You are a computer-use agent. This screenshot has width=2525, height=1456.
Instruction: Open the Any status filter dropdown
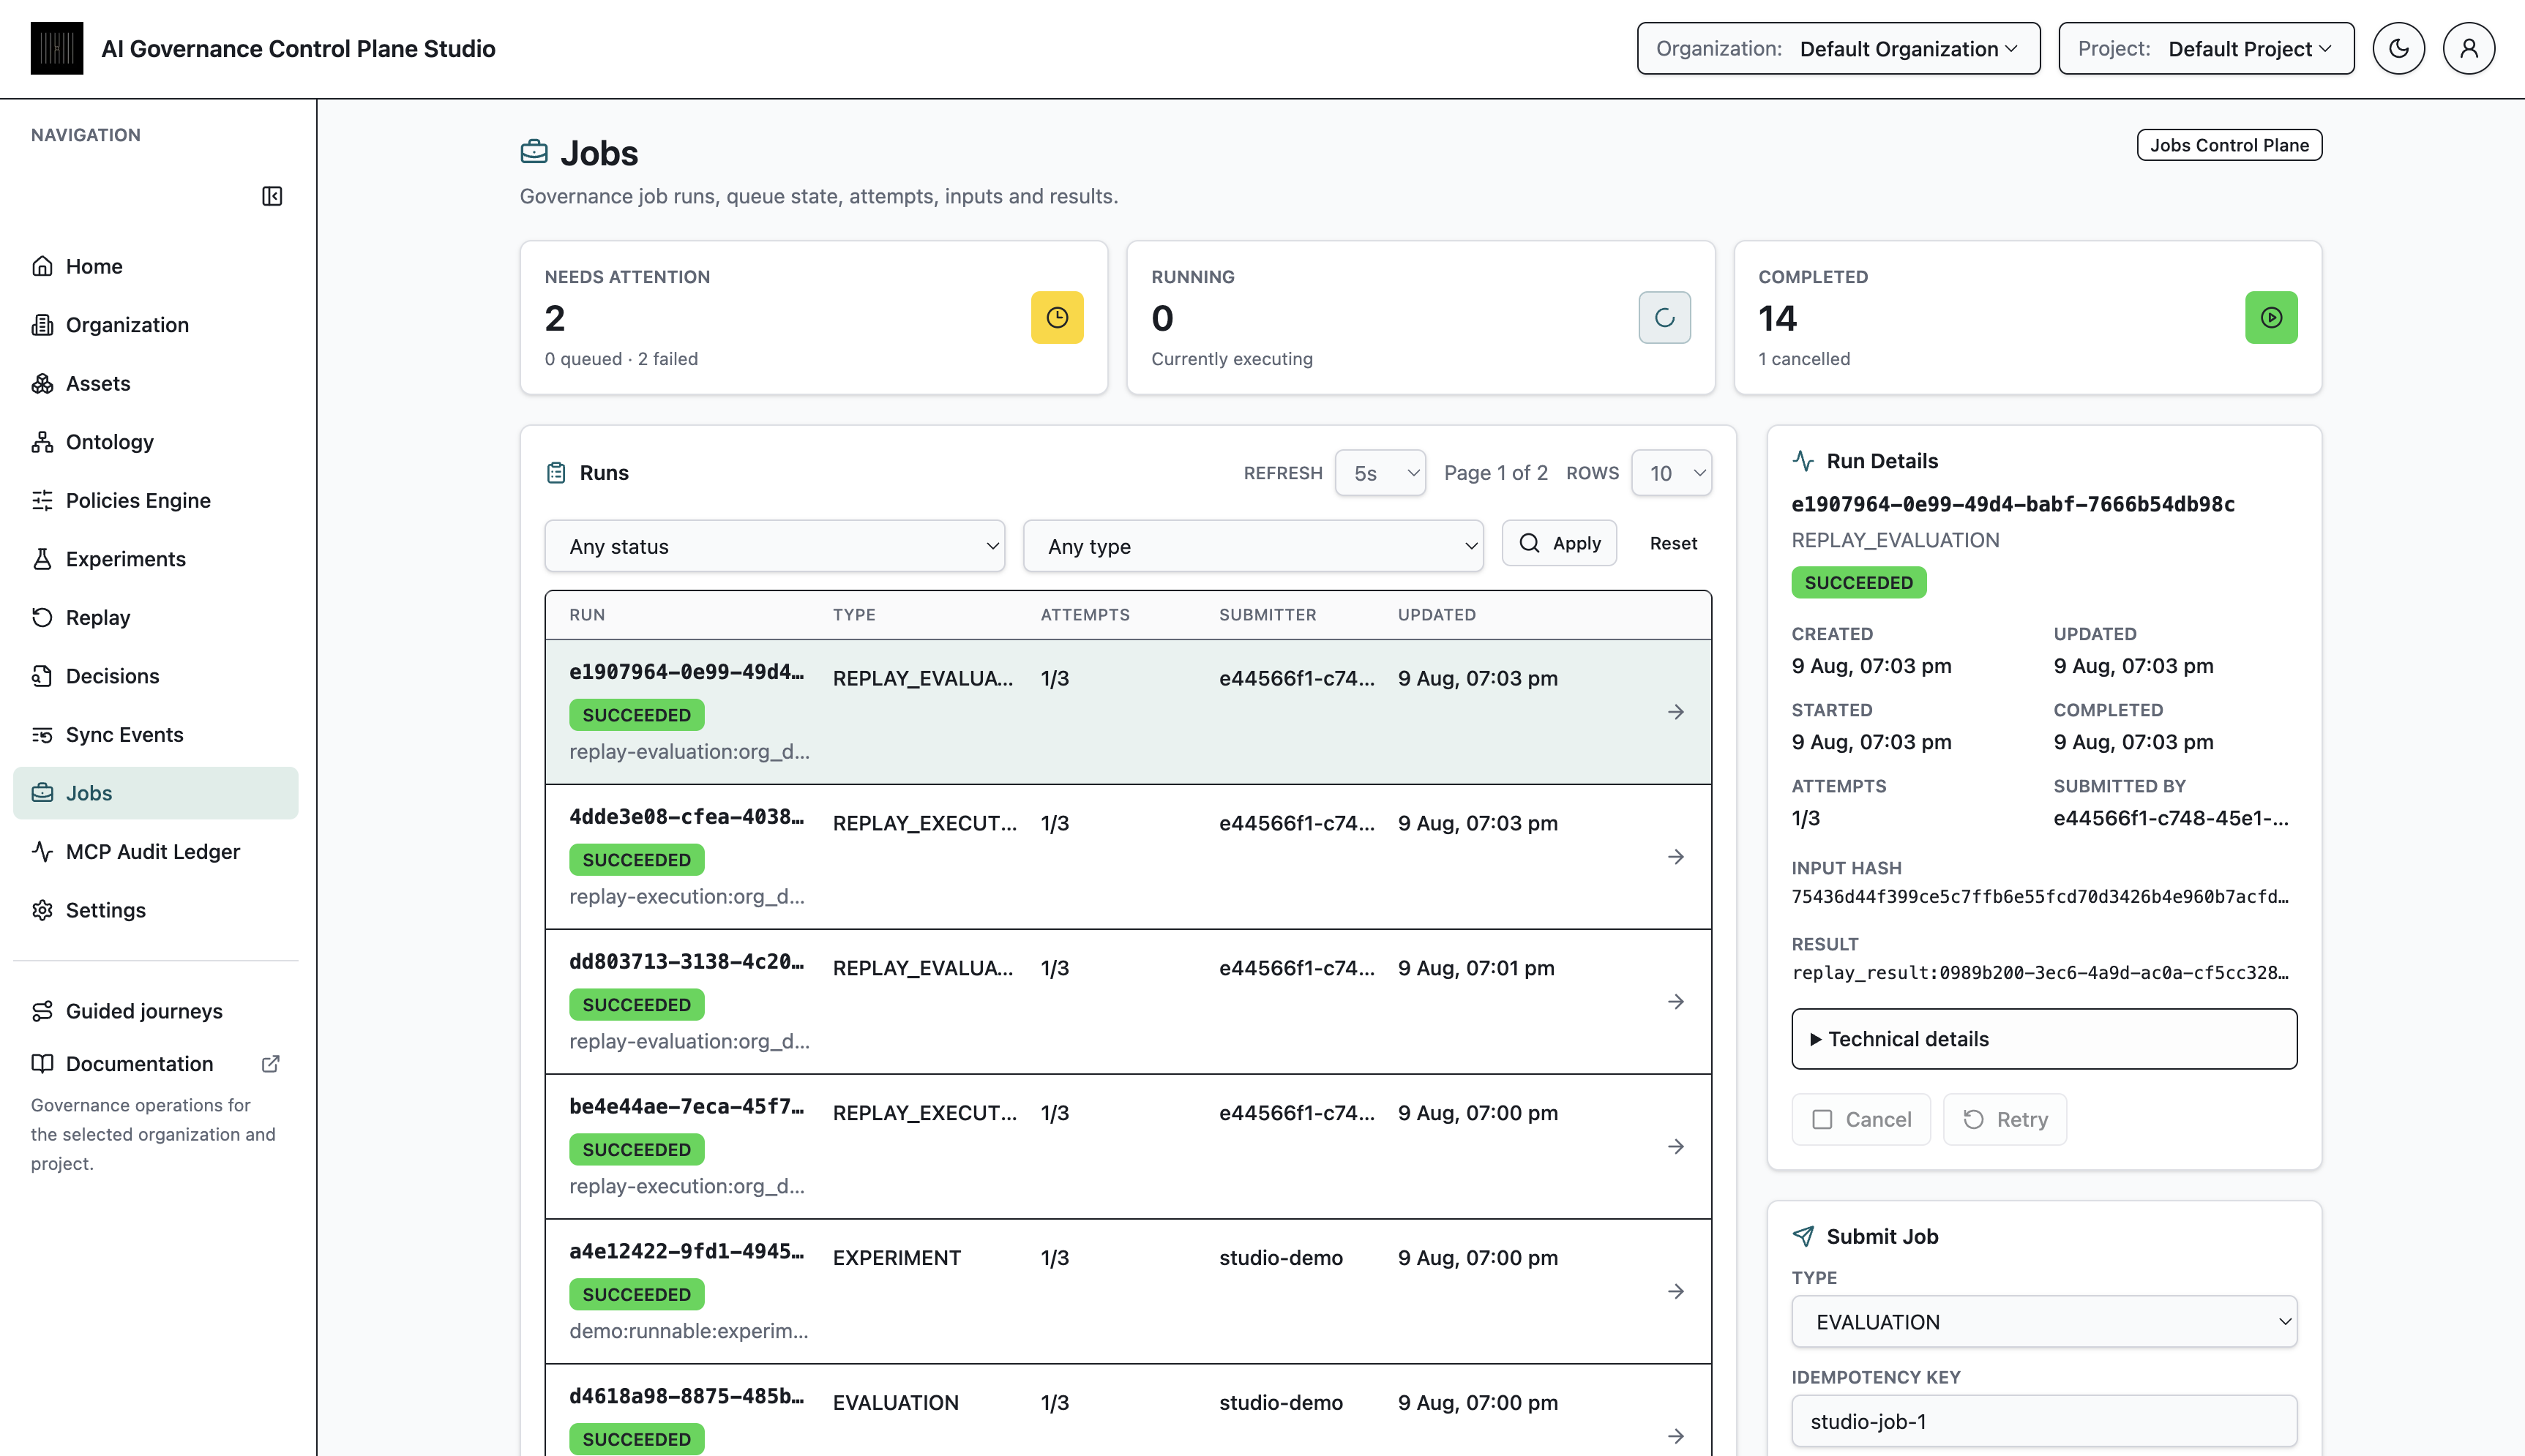[775, 546]
